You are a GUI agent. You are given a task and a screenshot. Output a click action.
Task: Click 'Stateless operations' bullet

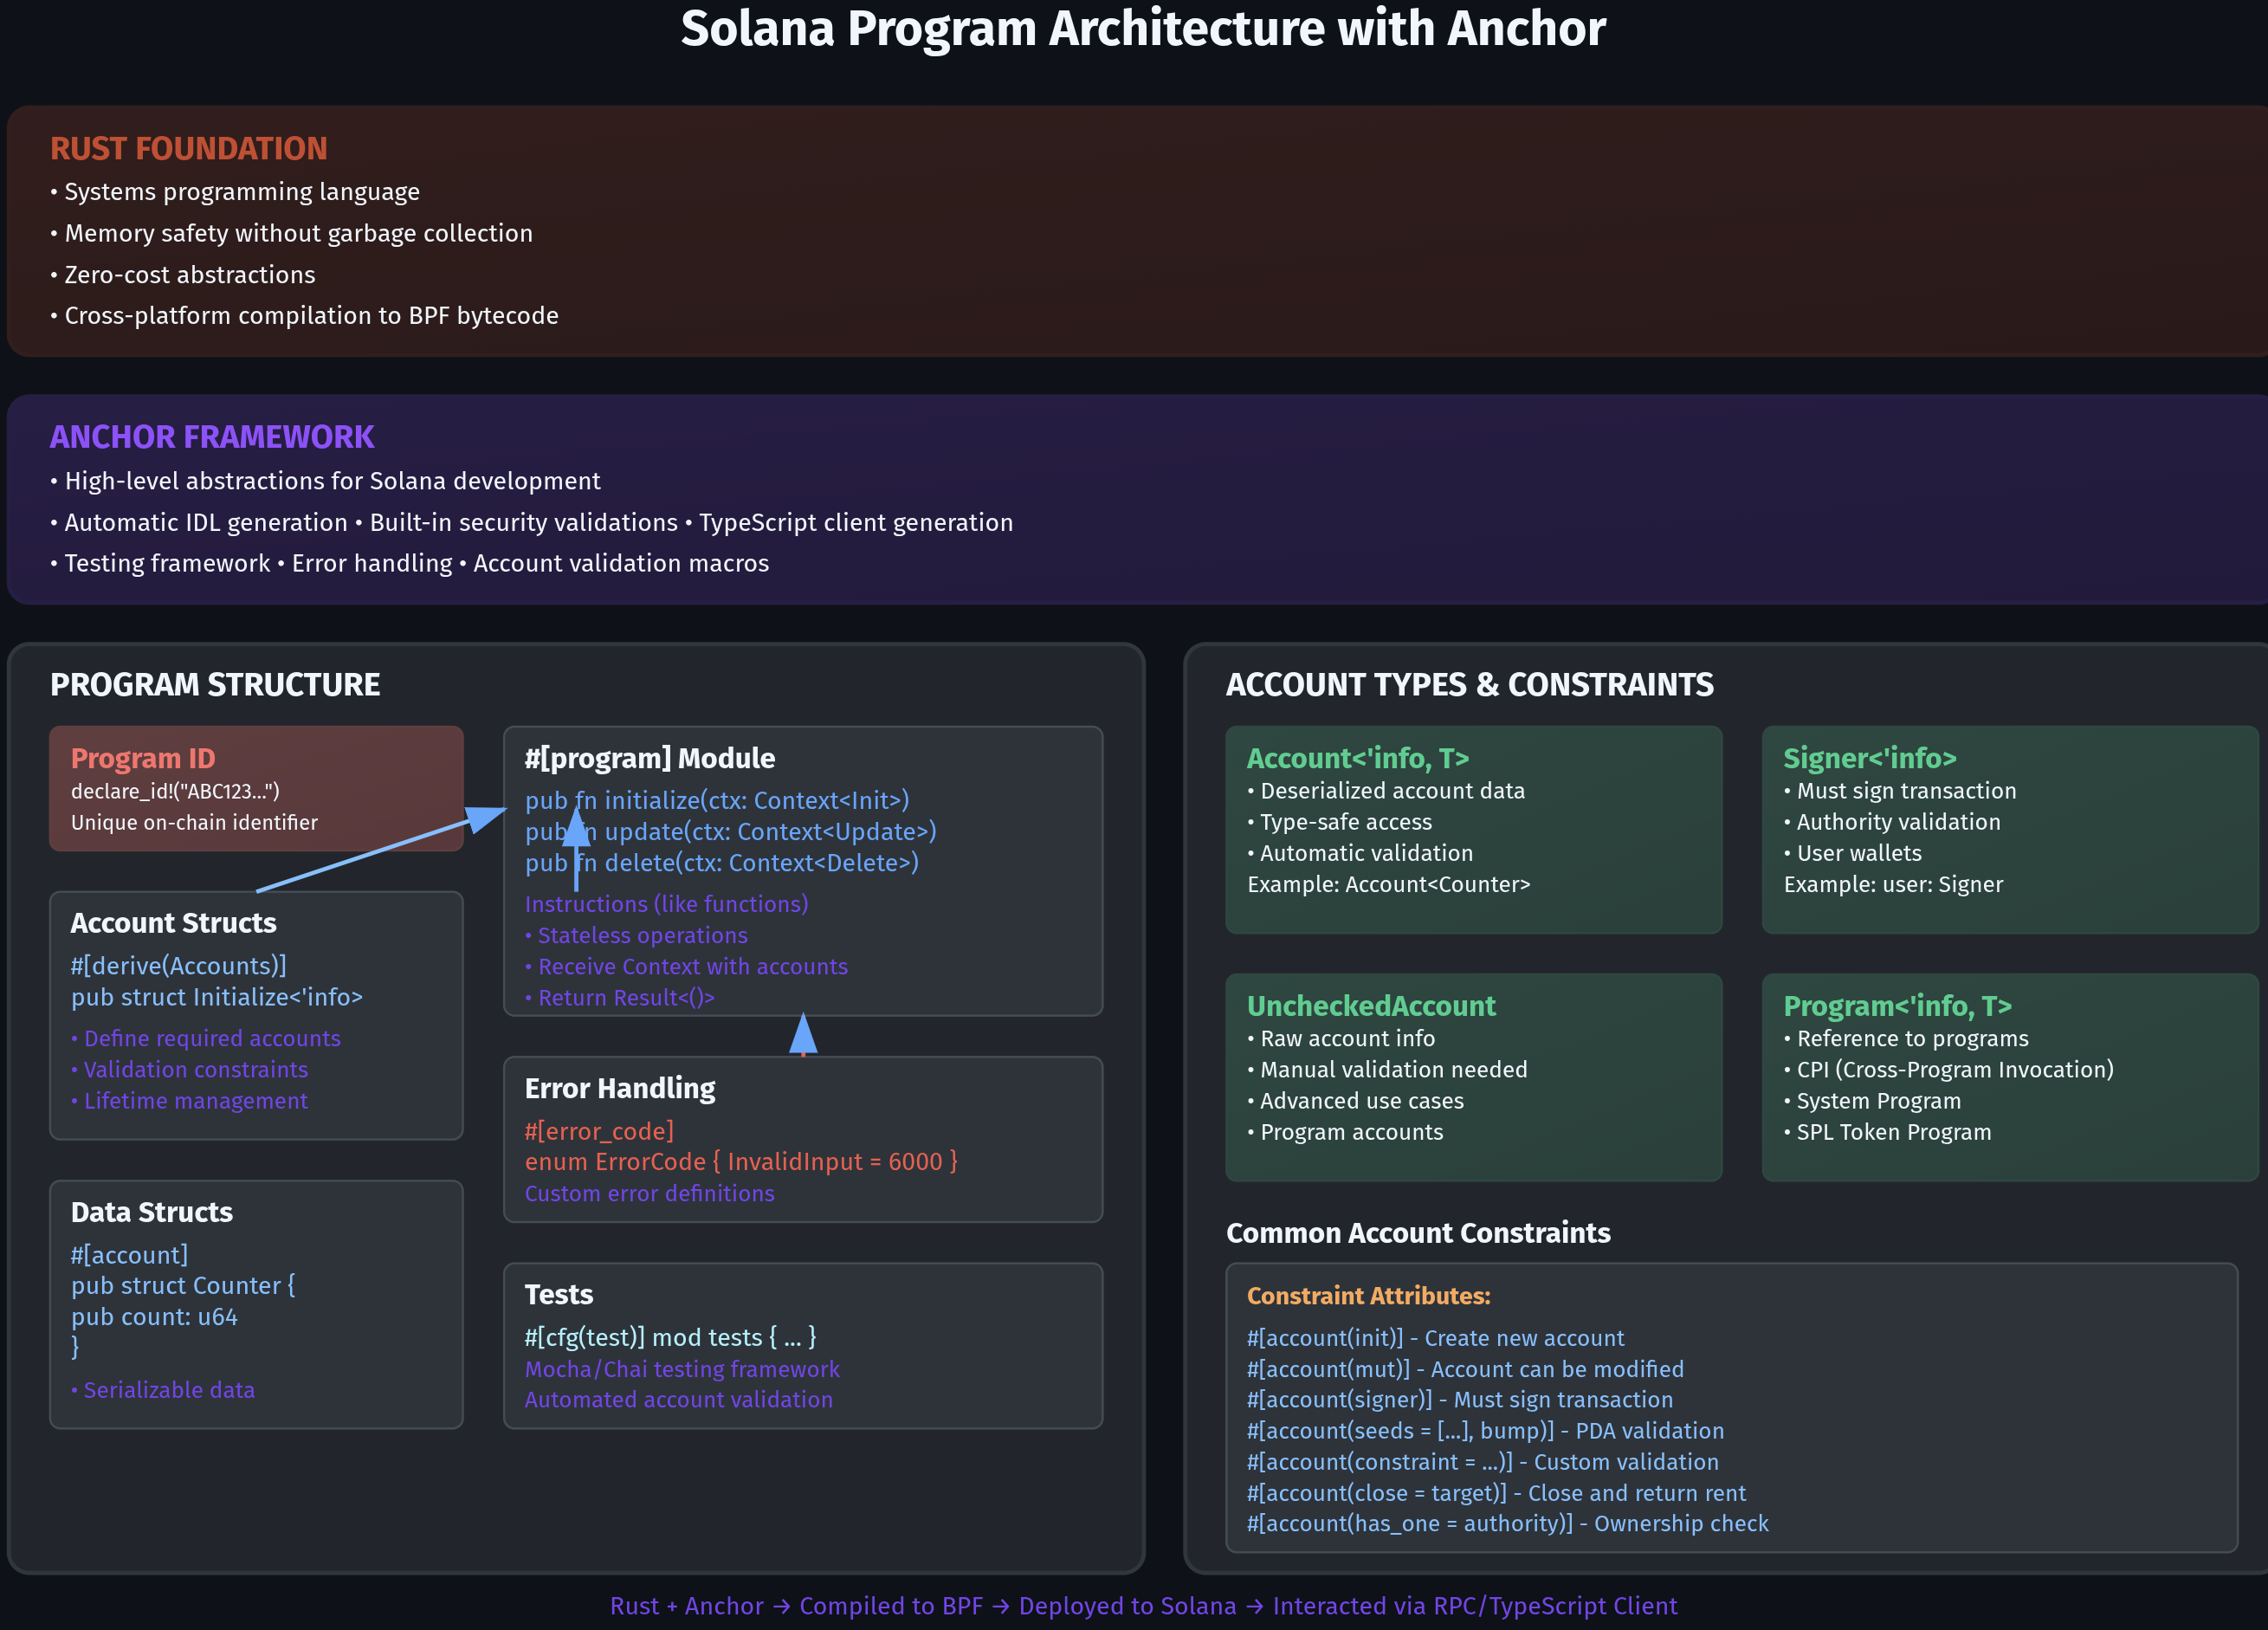point(637,936)
